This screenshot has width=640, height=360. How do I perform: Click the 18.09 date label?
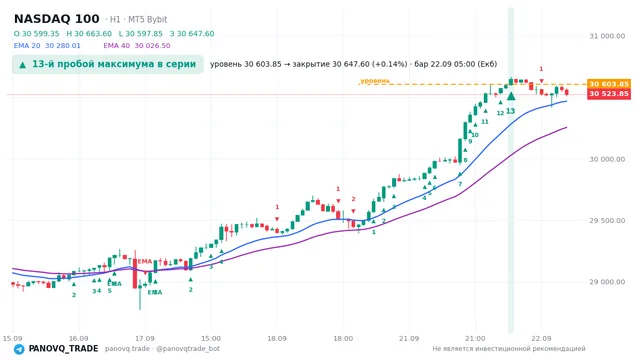pyautogui.click(x=277, y=338)
